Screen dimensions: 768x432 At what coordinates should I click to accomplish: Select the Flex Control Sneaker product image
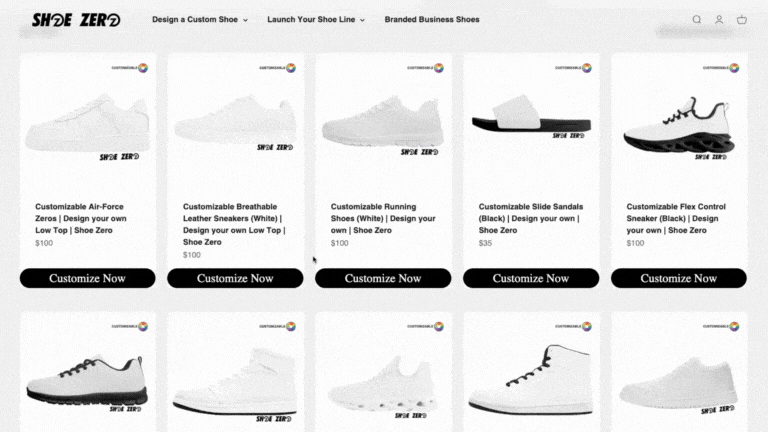pyautogui.click(x=679, y=128)
